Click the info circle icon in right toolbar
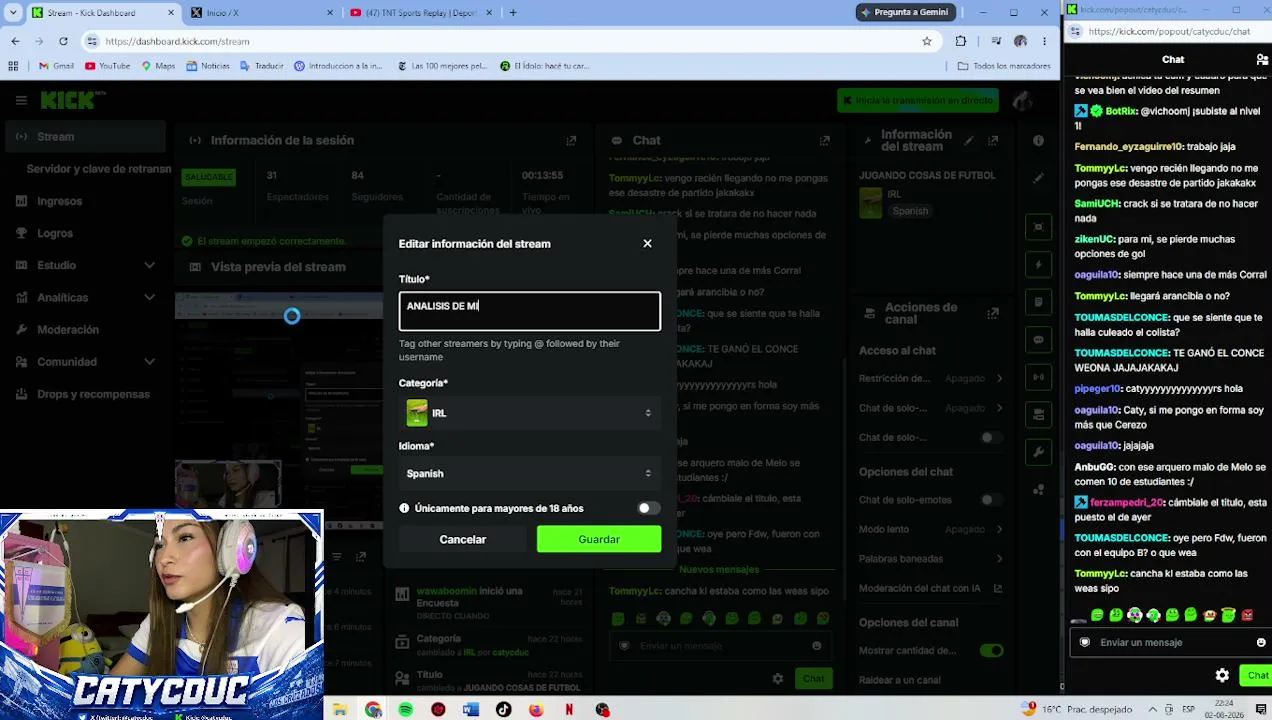The width and height of the screenshot is (1272, 720). click(1039, 141)
